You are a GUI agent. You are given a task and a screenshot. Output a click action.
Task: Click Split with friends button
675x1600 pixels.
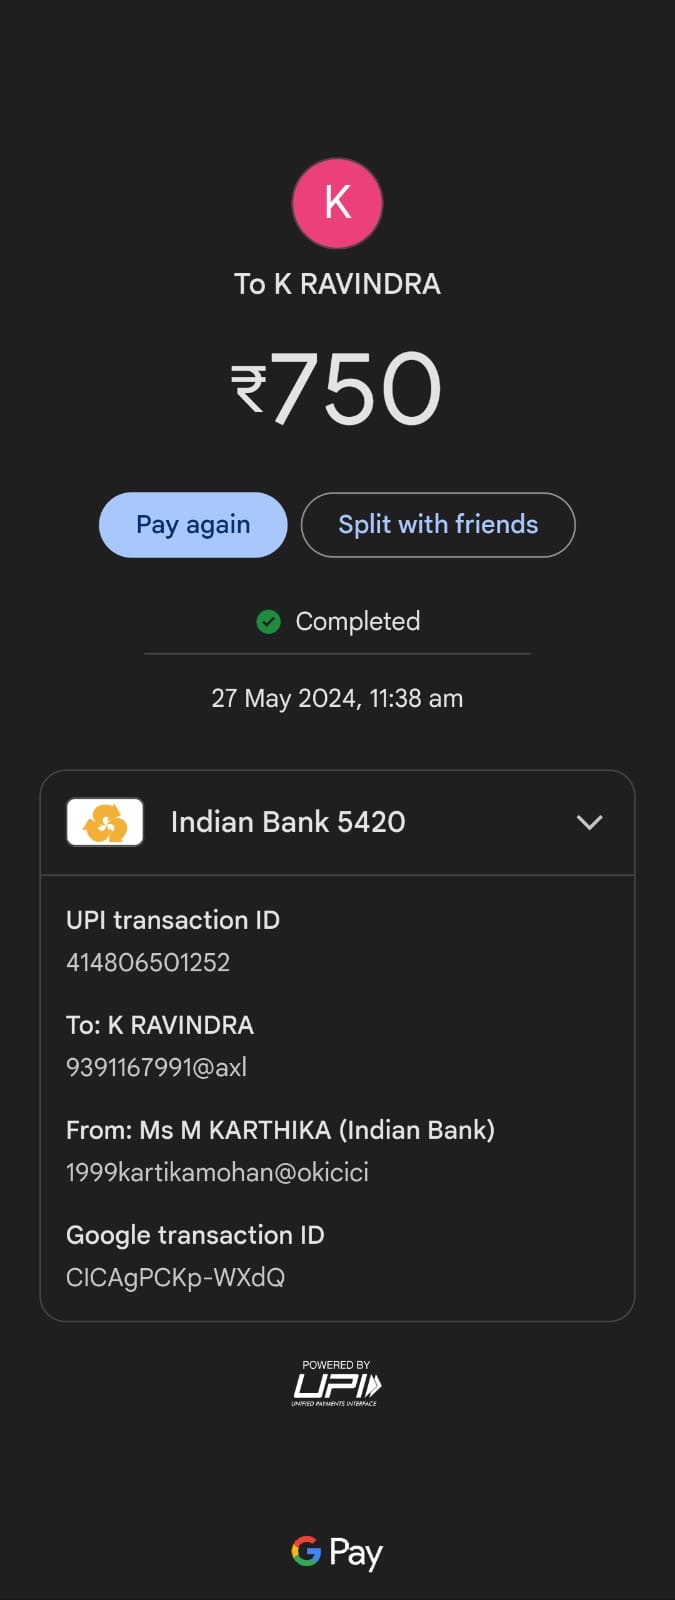(438, 525)
